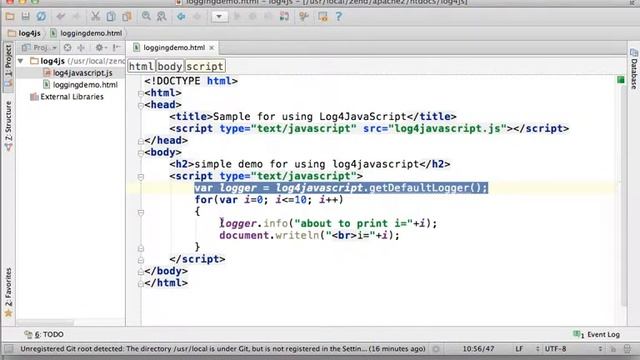Open the UTF-8 encoding selector
The height and width of the screenshot is (360, 640).
coord(573,349)
